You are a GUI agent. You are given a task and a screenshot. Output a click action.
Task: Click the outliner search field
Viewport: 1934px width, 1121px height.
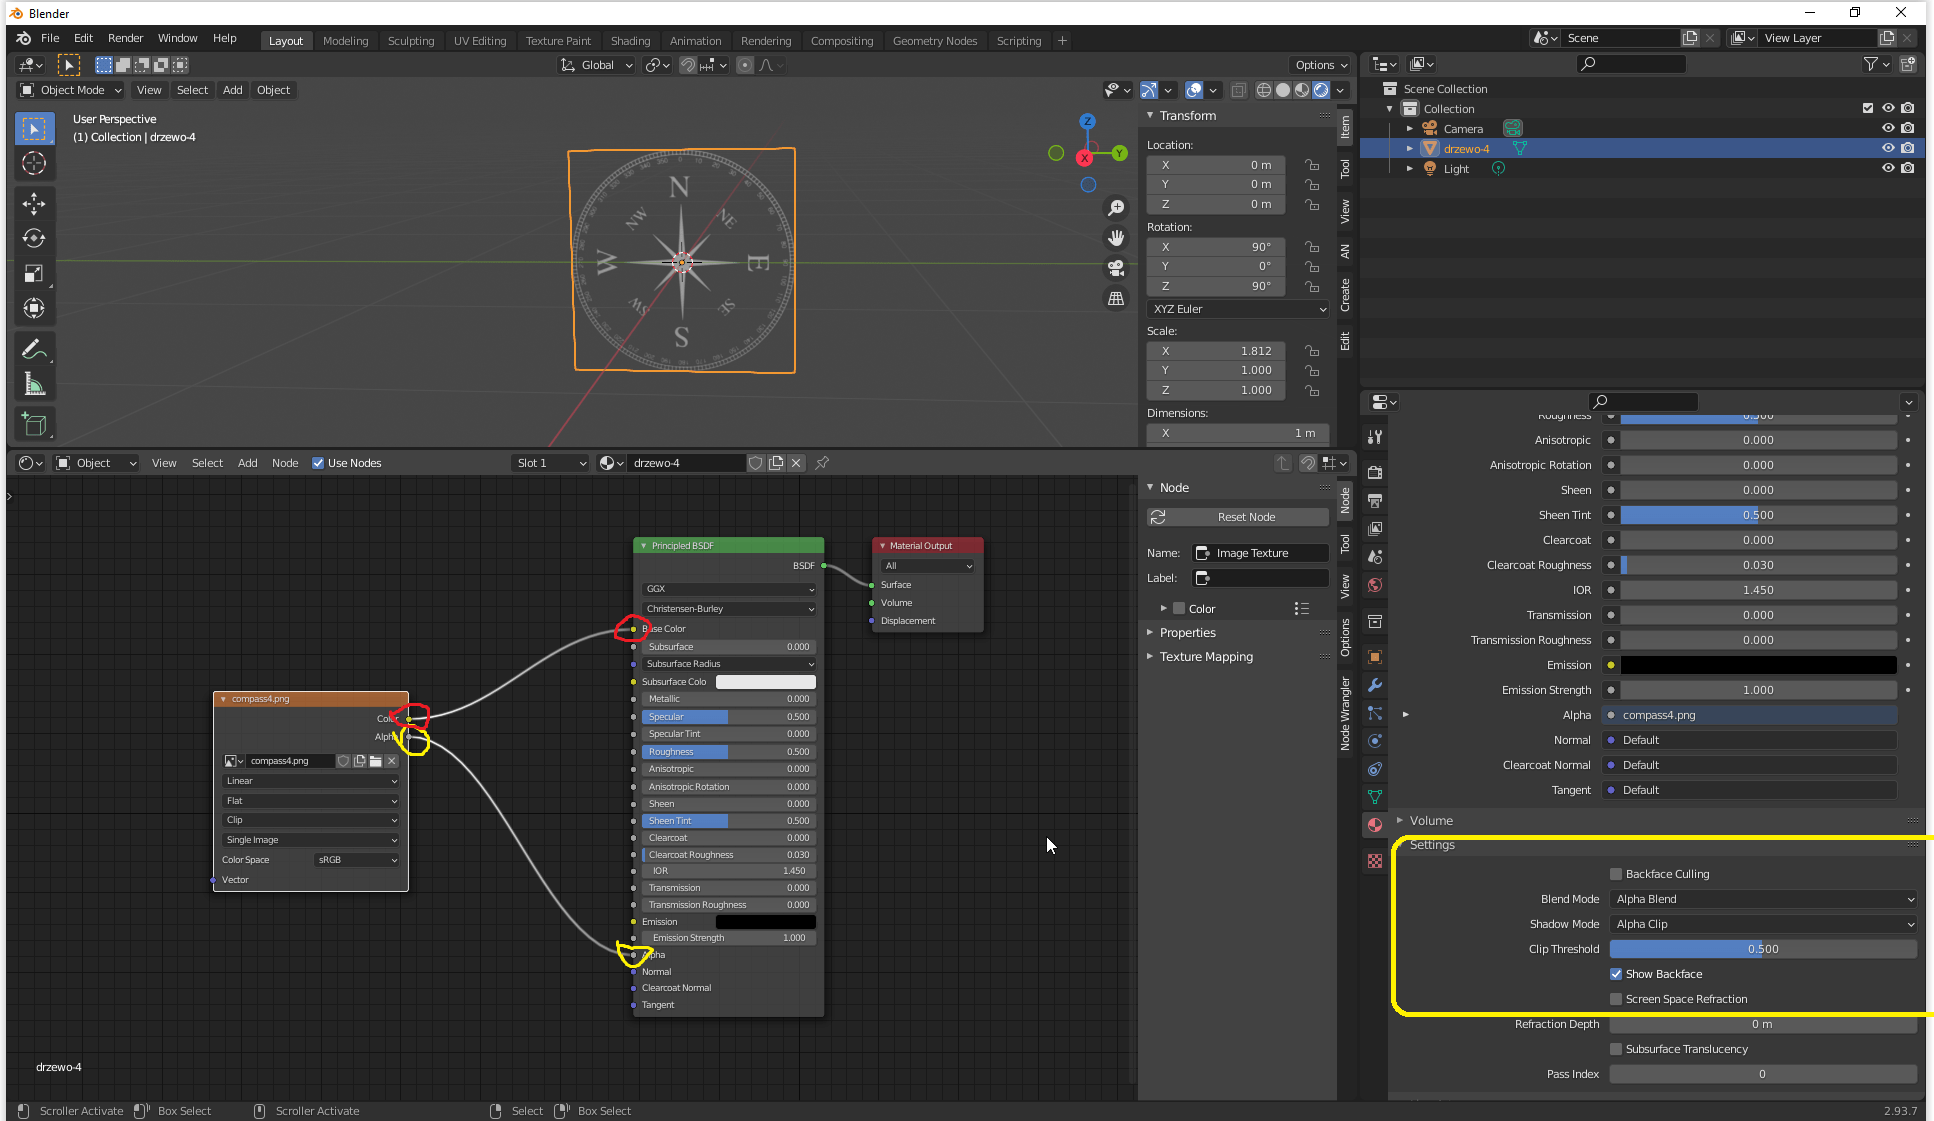(x=1631, y=63)
